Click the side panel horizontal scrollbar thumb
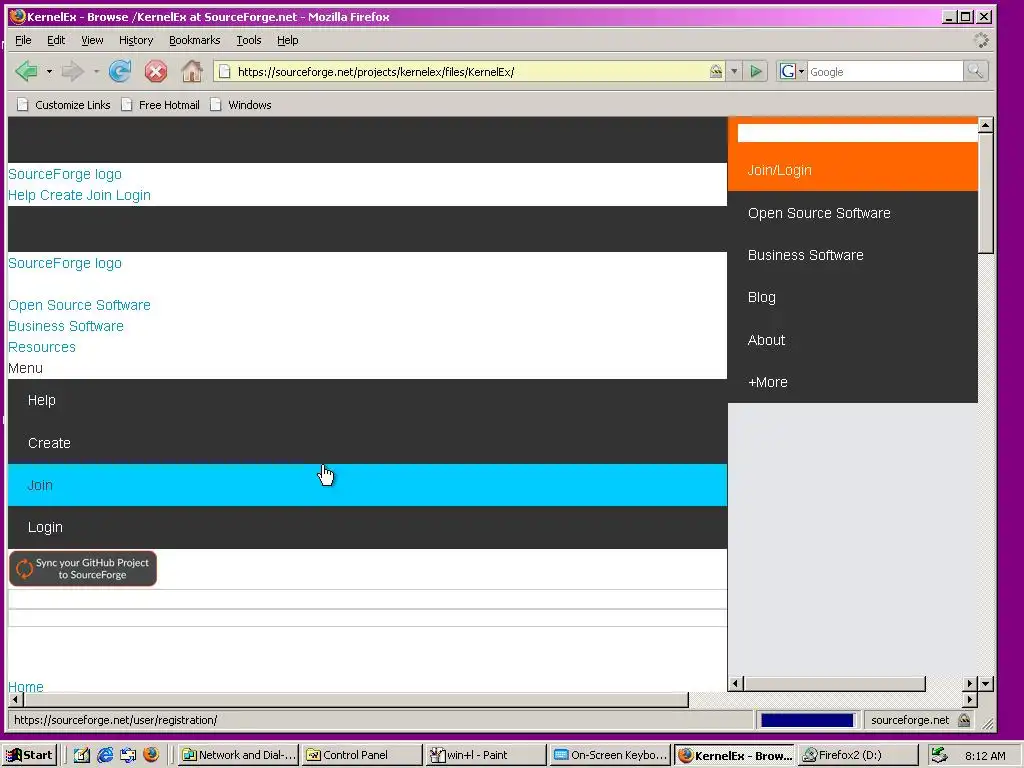The image size is (1024, 768). pyautogui.click(x=835, y=684)
